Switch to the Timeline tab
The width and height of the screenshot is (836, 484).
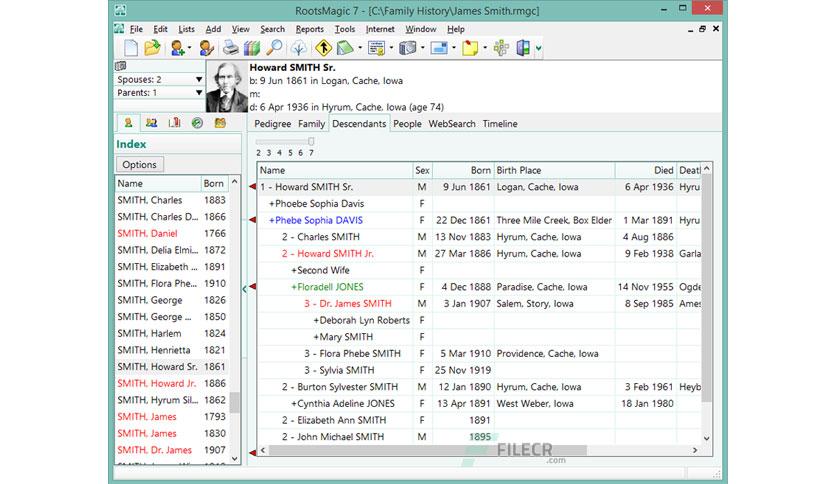click(500, 124)
